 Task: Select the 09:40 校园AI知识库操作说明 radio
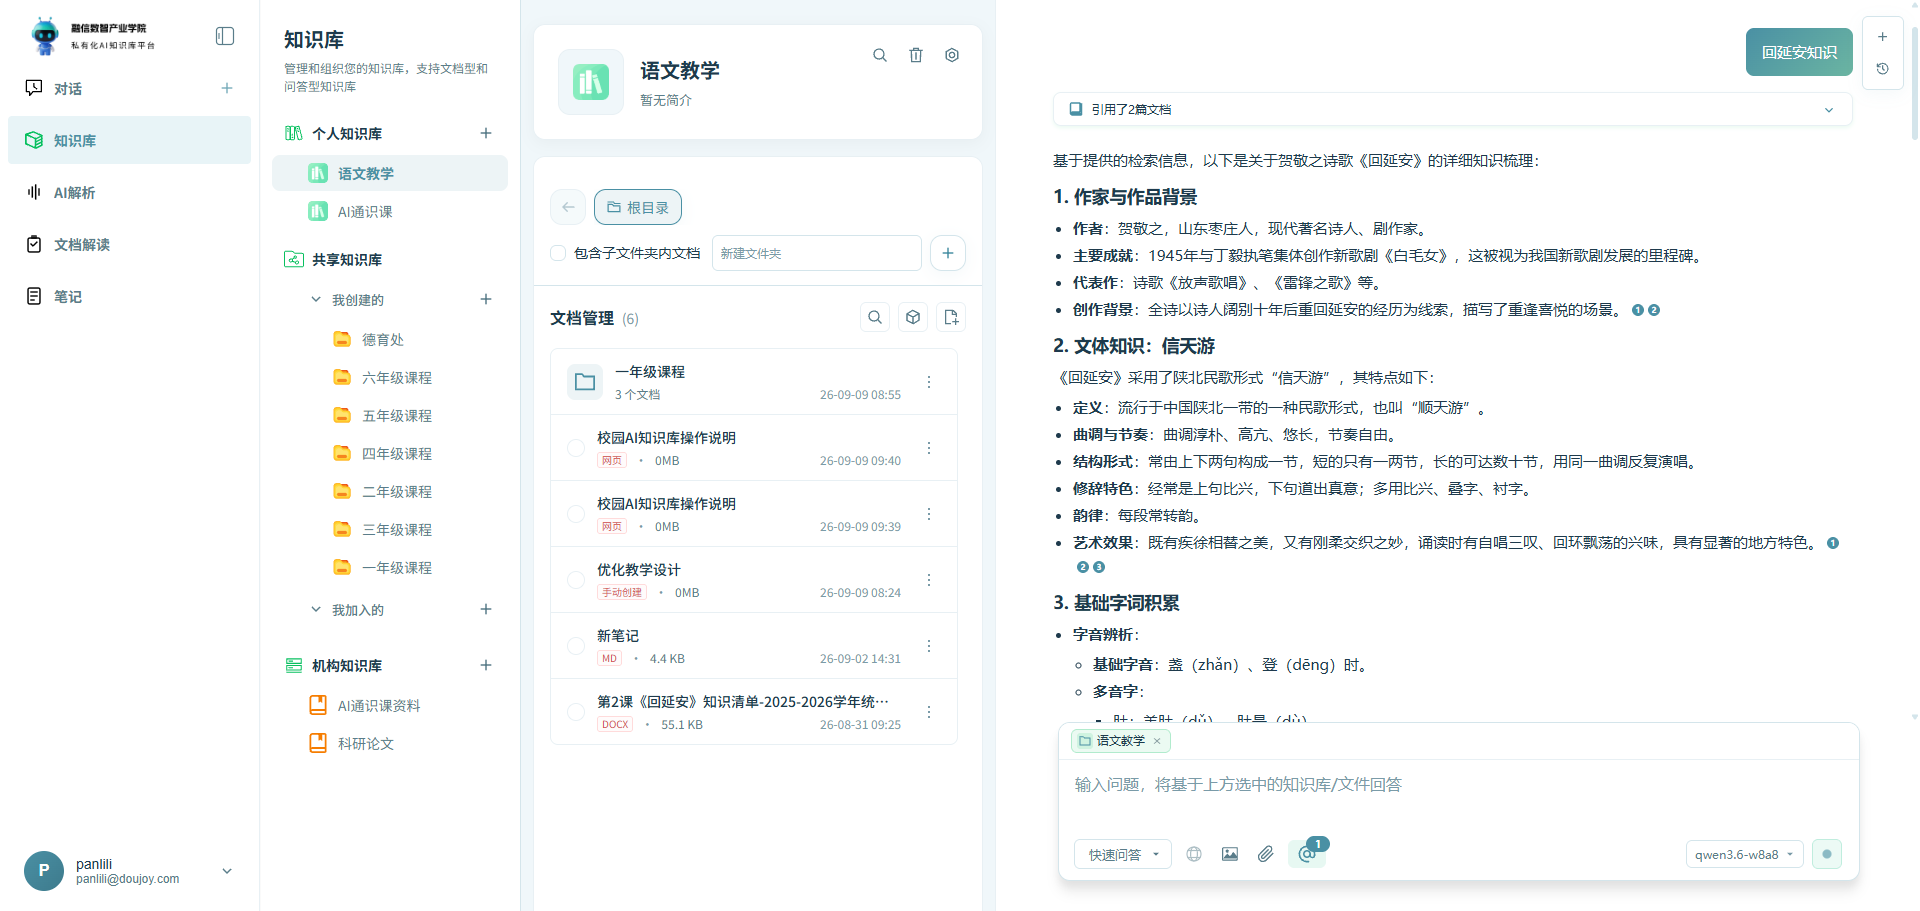point(576,448)
